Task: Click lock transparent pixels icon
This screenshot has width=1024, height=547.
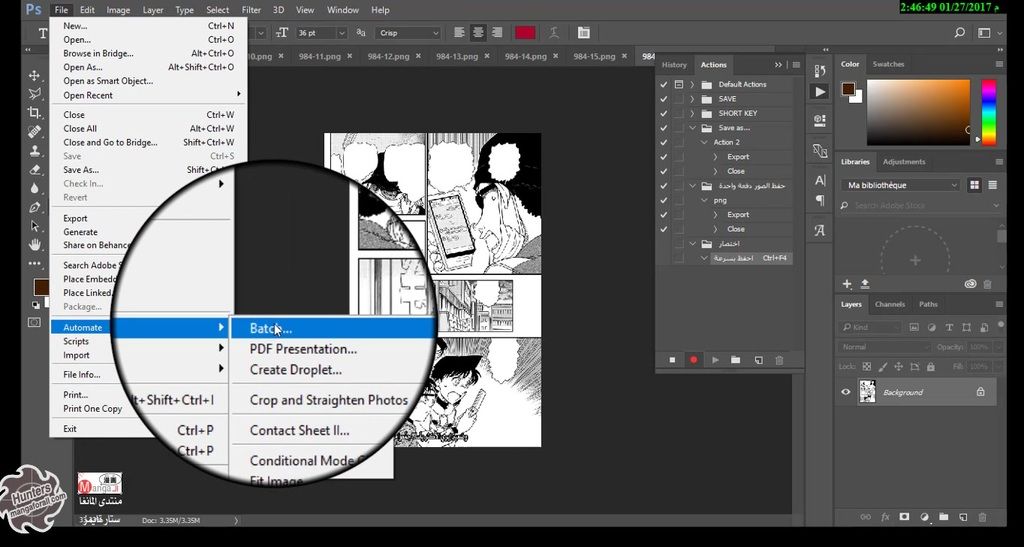Action: 867,367
